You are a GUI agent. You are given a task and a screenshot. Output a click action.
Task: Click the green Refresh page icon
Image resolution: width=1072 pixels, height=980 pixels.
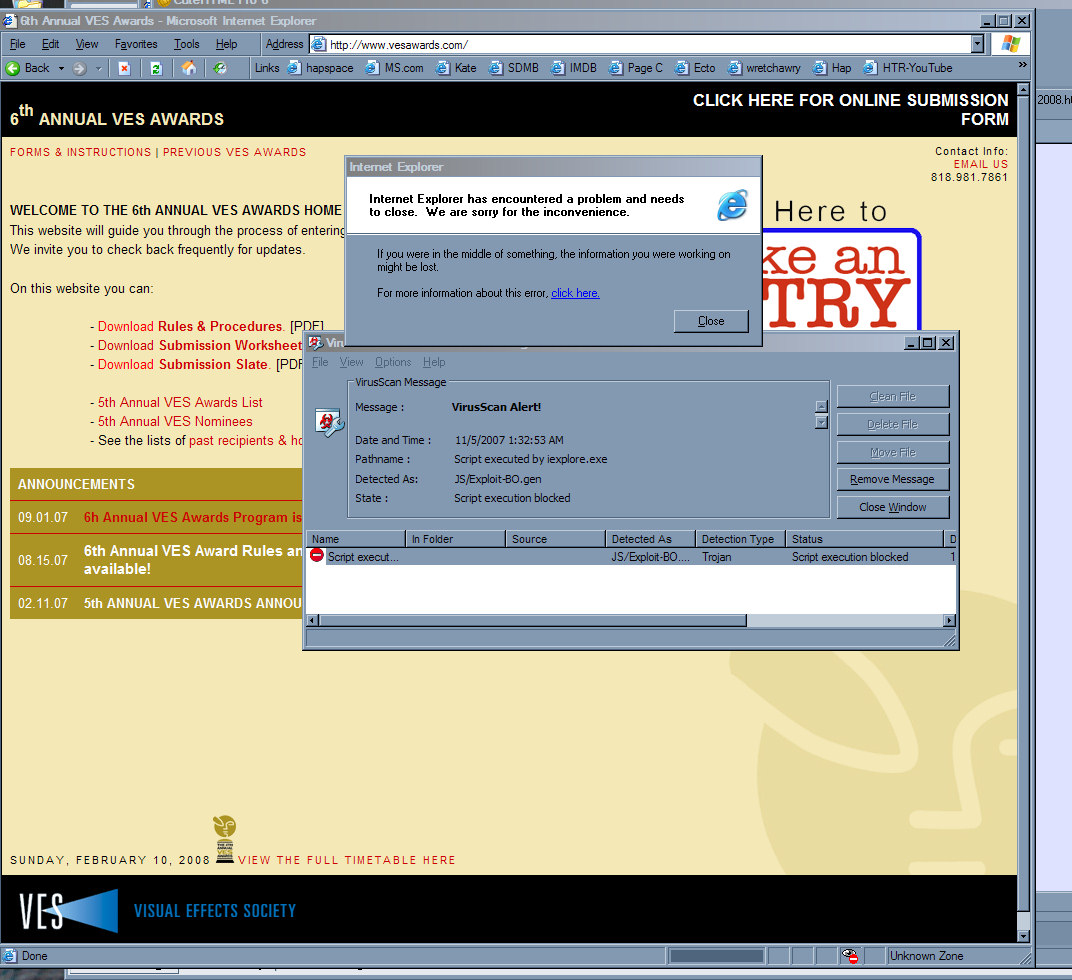click(156, 68)
